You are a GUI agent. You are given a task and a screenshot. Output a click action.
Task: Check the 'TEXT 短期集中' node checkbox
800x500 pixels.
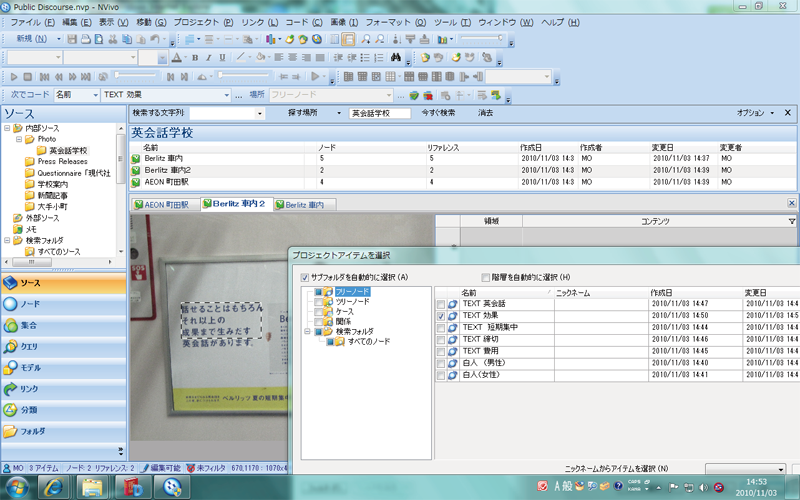point(441,328)
